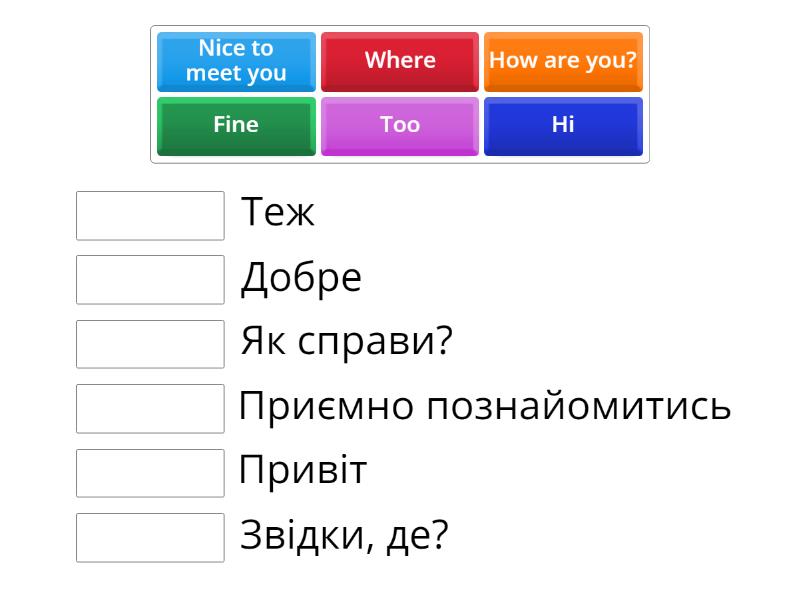Select the "Nice to meet you" tile
The image size is (800, 600).
tap(236, 61)
